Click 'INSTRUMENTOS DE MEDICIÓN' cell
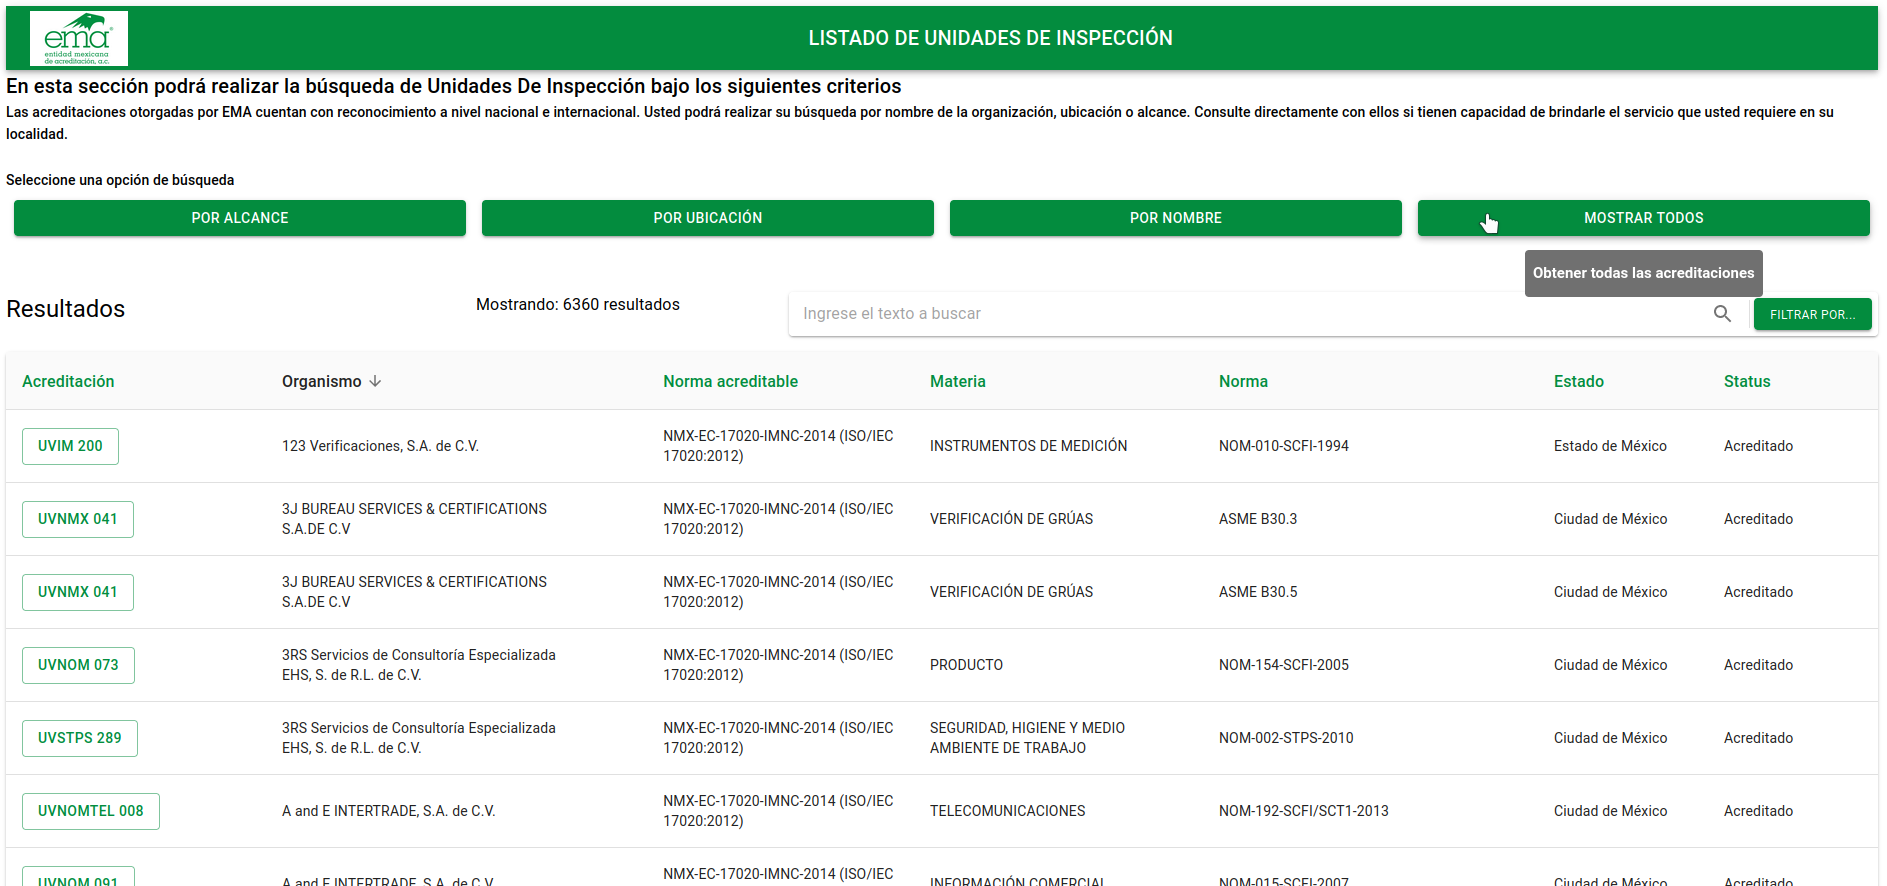Screen dimensions: 1887x886 click(1028, 446)
